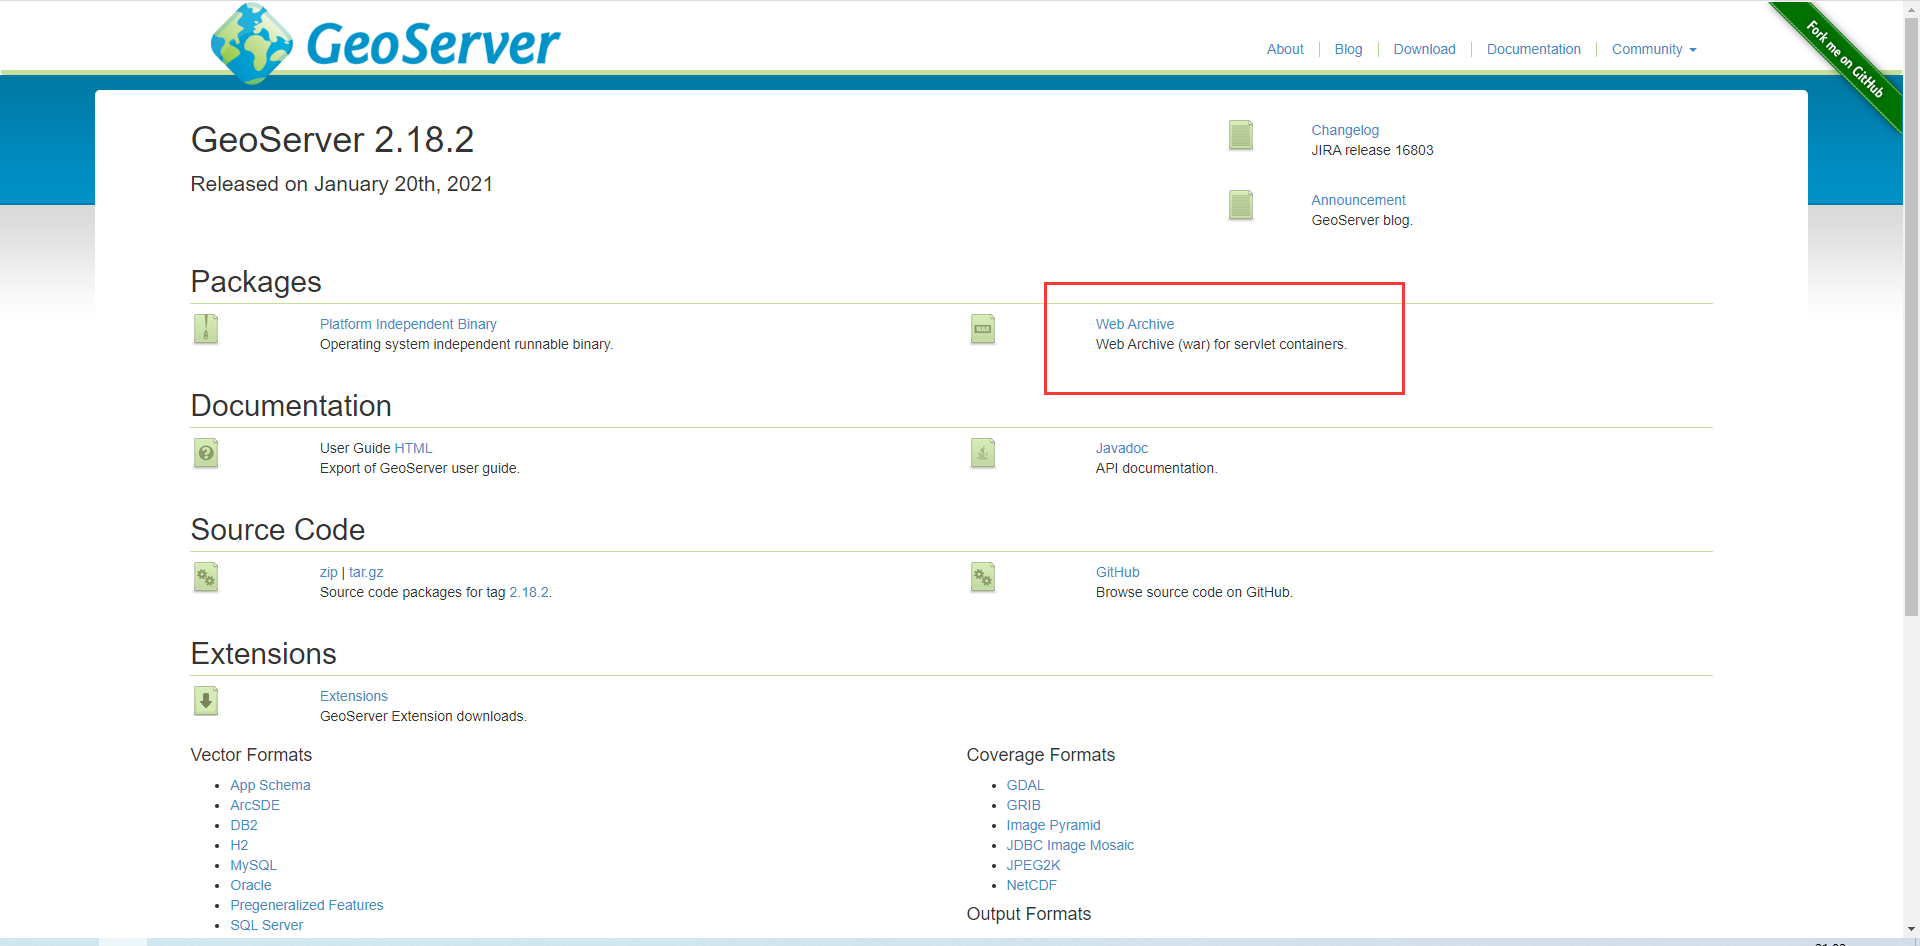Open the Changelog link
Screen dimensions: 1920x946
1345,130
